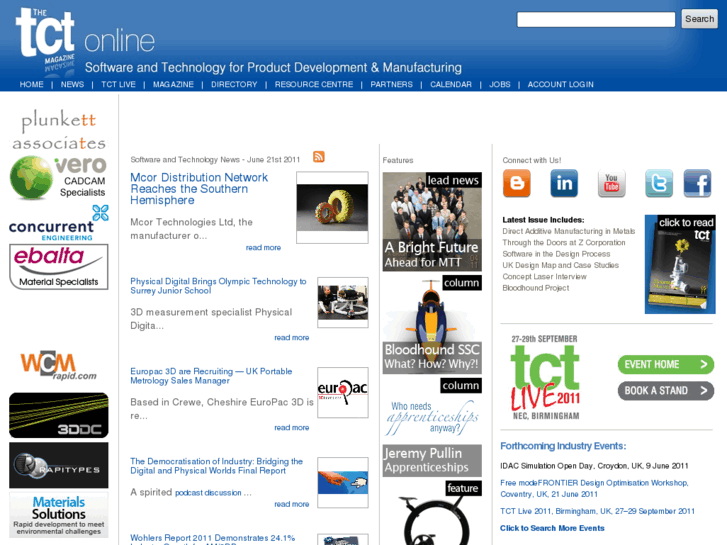
Task: Open the apprenticeships column image
Action: (x=432, y=410)
